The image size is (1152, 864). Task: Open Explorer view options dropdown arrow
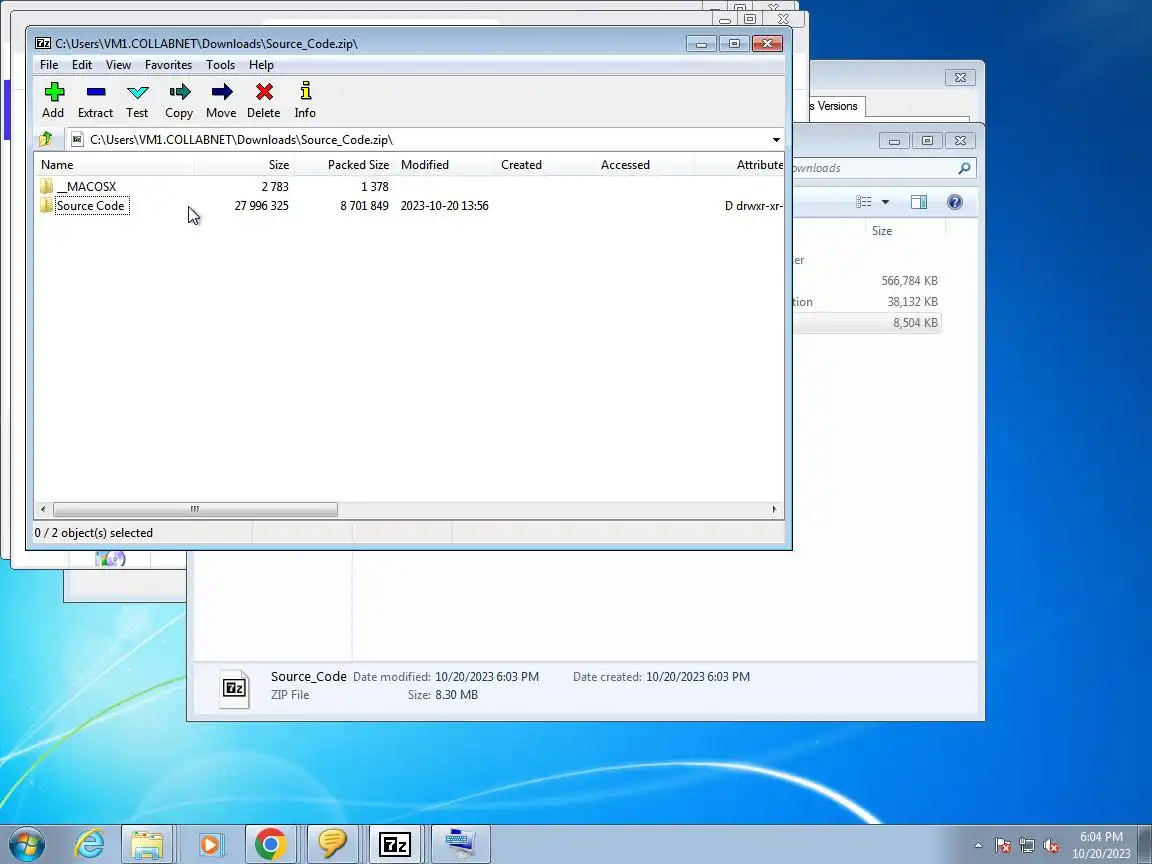point(885,202)
